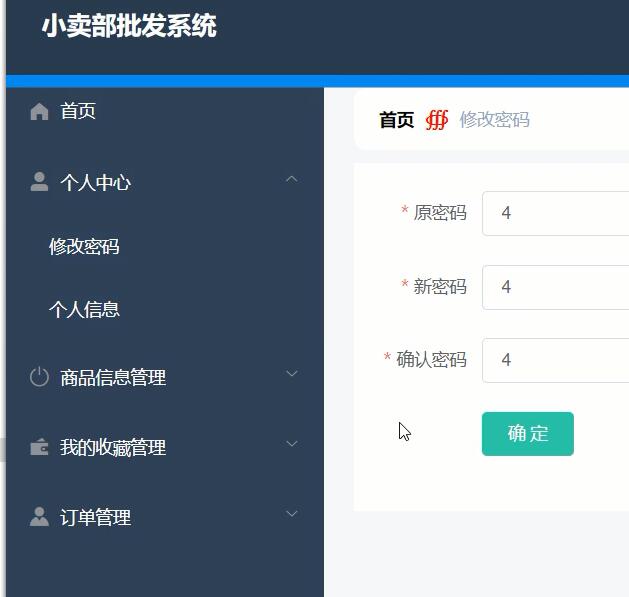Open 个人信息 submenu item
This screenshot has height=597, width=629.
pos(84,310)
